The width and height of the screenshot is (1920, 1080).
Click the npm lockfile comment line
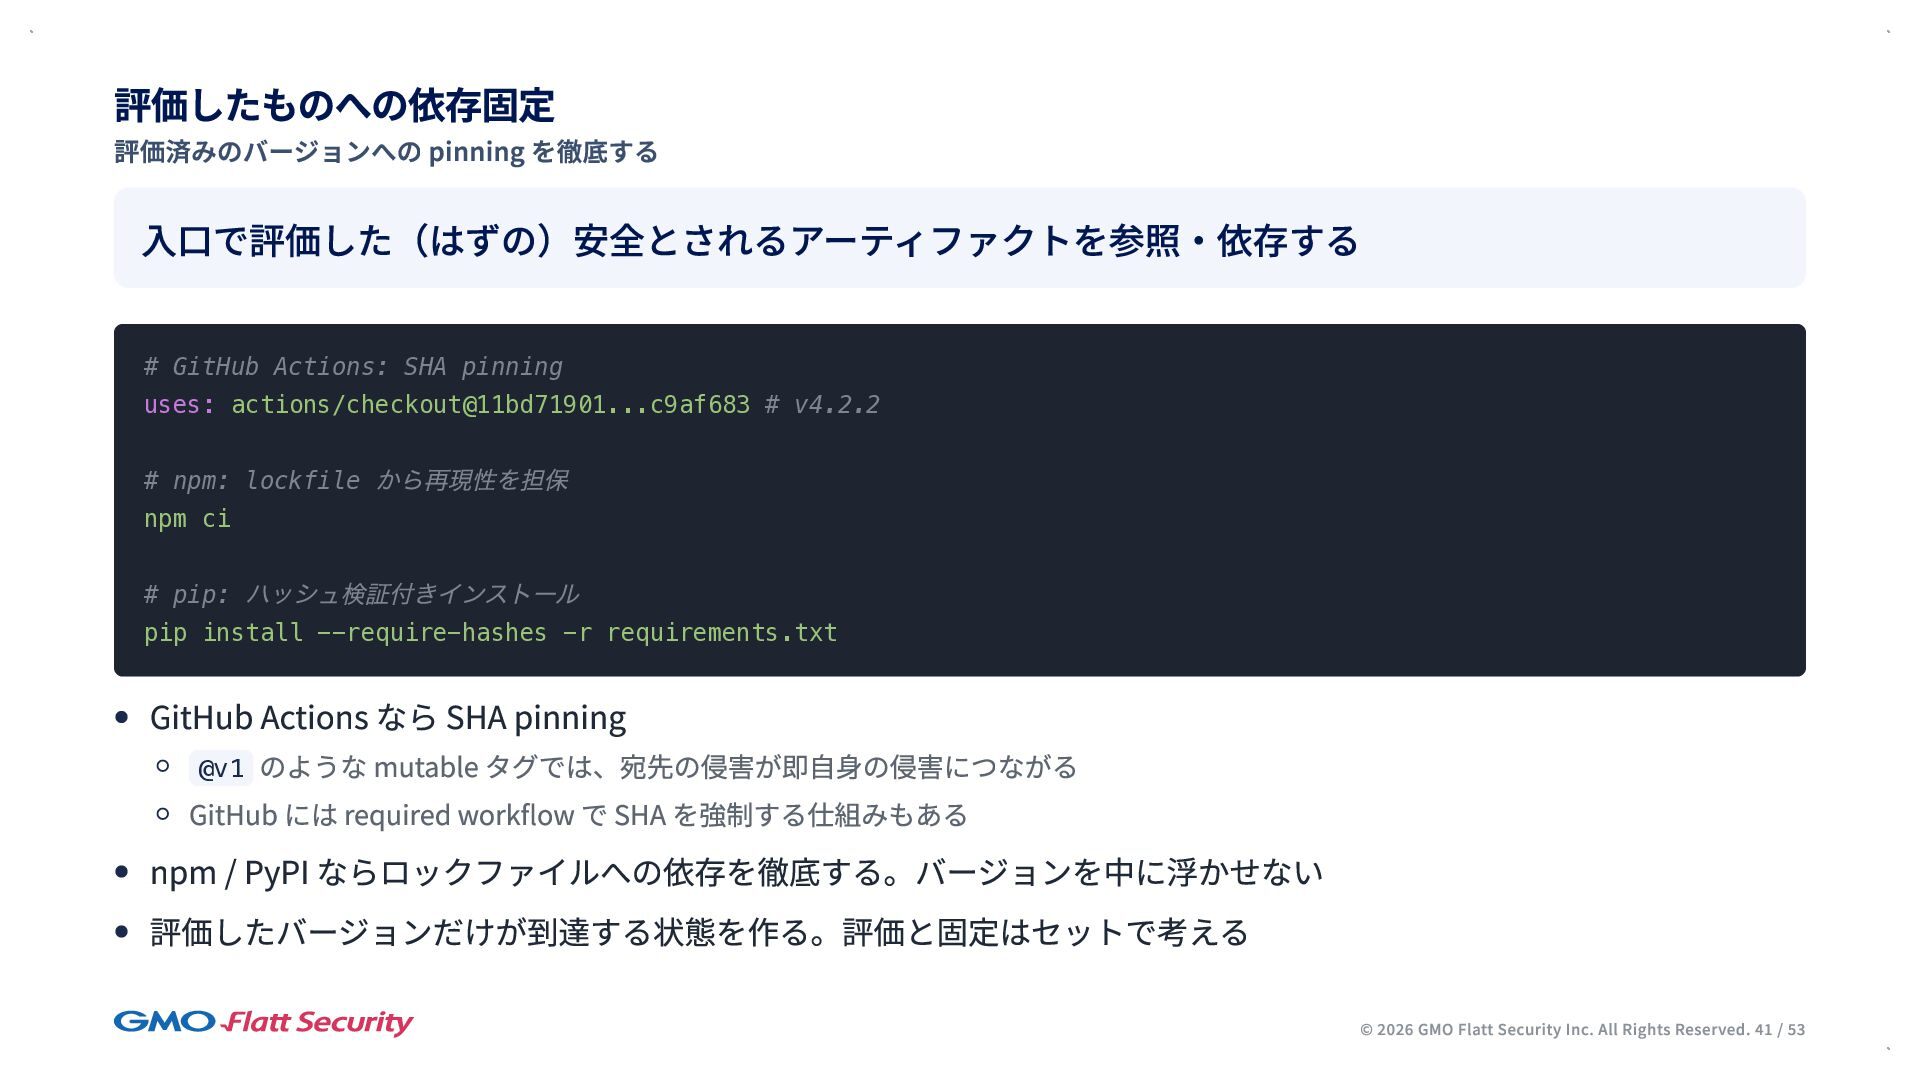pyautogui.click(x=356, y=481)
